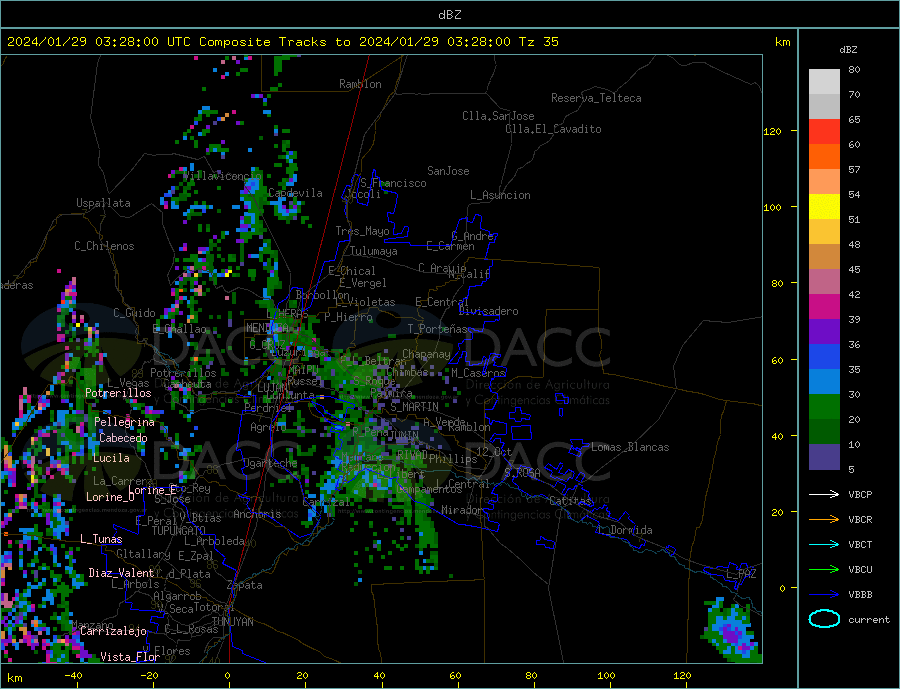This screenshot has height=689, width=900.
Task: Click the 'current' legend label
Action: tap(869, 620)
